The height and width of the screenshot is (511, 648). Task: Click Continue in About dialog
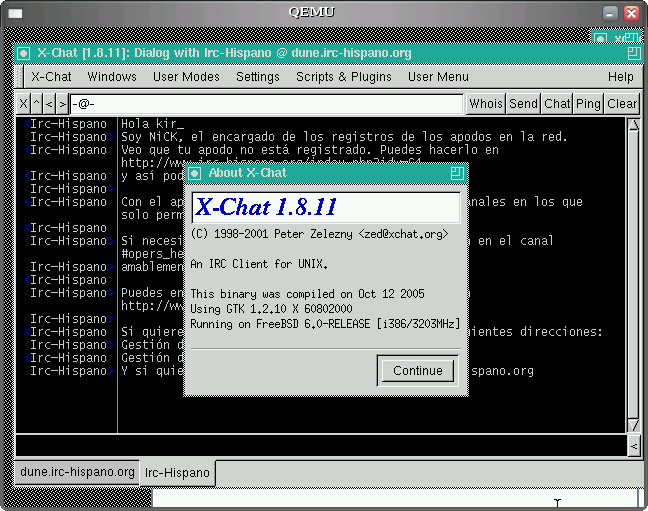tap(418, 371)
